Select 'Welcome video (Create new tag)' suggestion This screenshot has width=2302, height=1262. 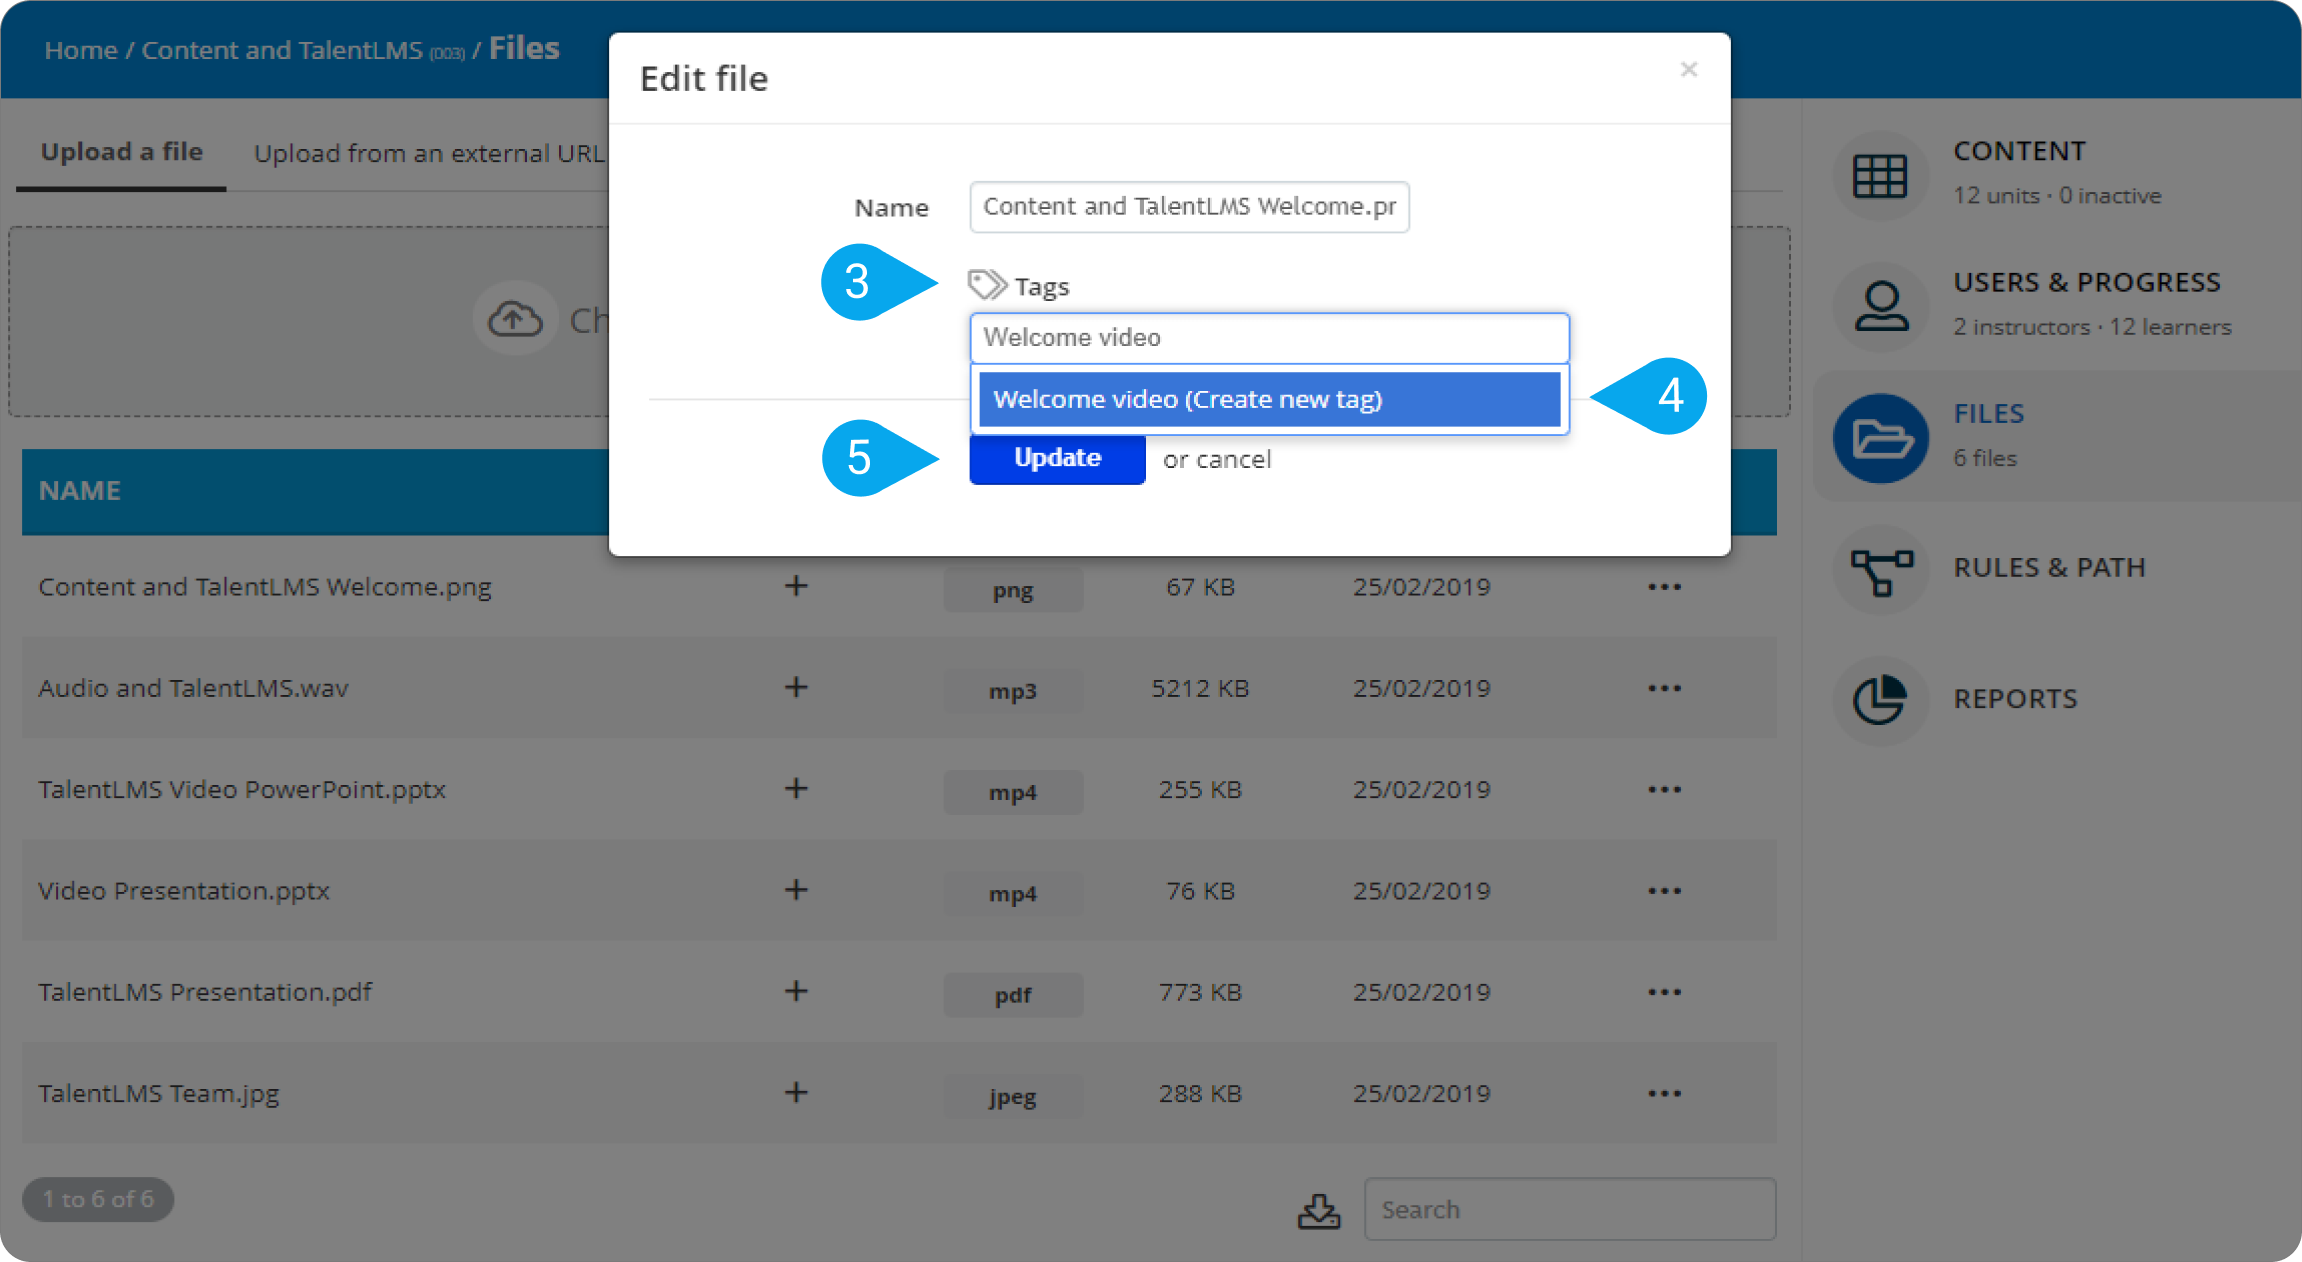click(1269, 399)
